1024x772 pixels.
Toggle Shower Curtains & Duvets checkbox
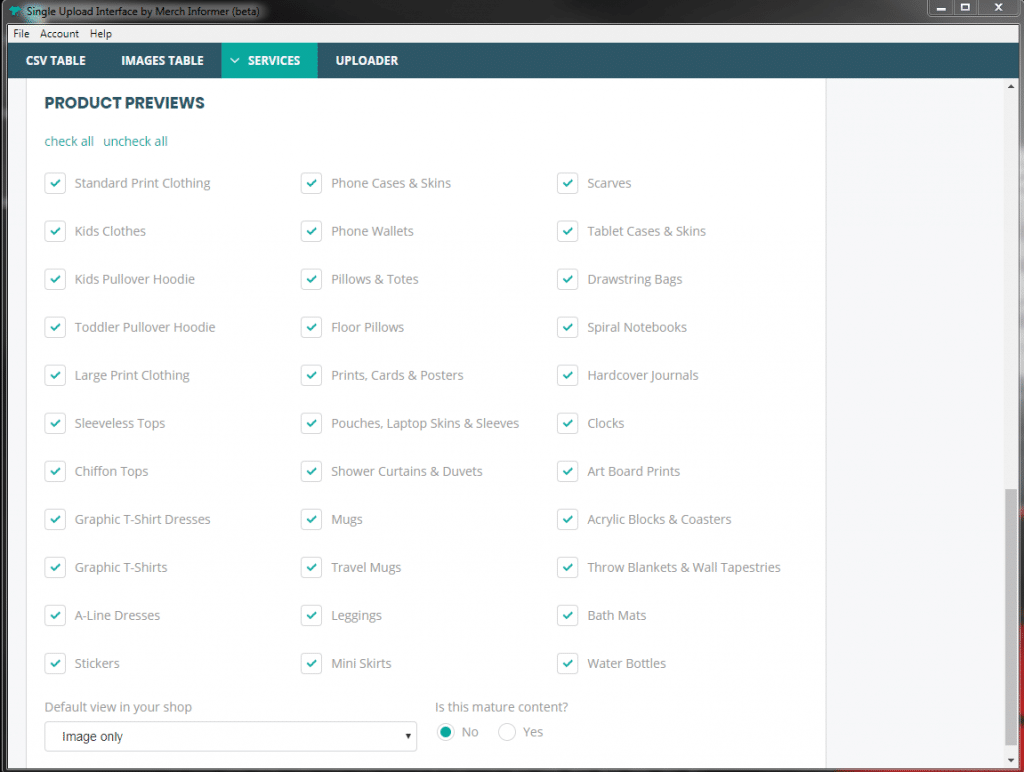312,471
